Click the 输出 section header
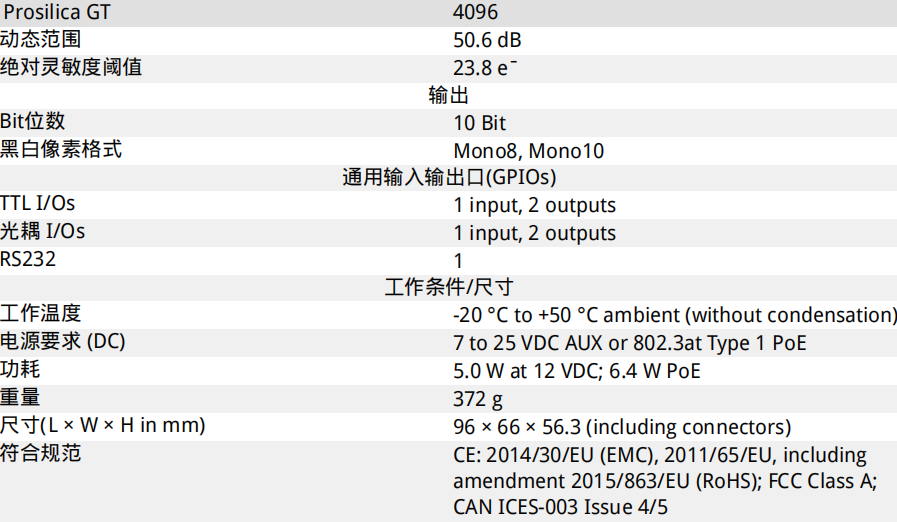Viewport: 897px width, 522px height. click(448, 95)
